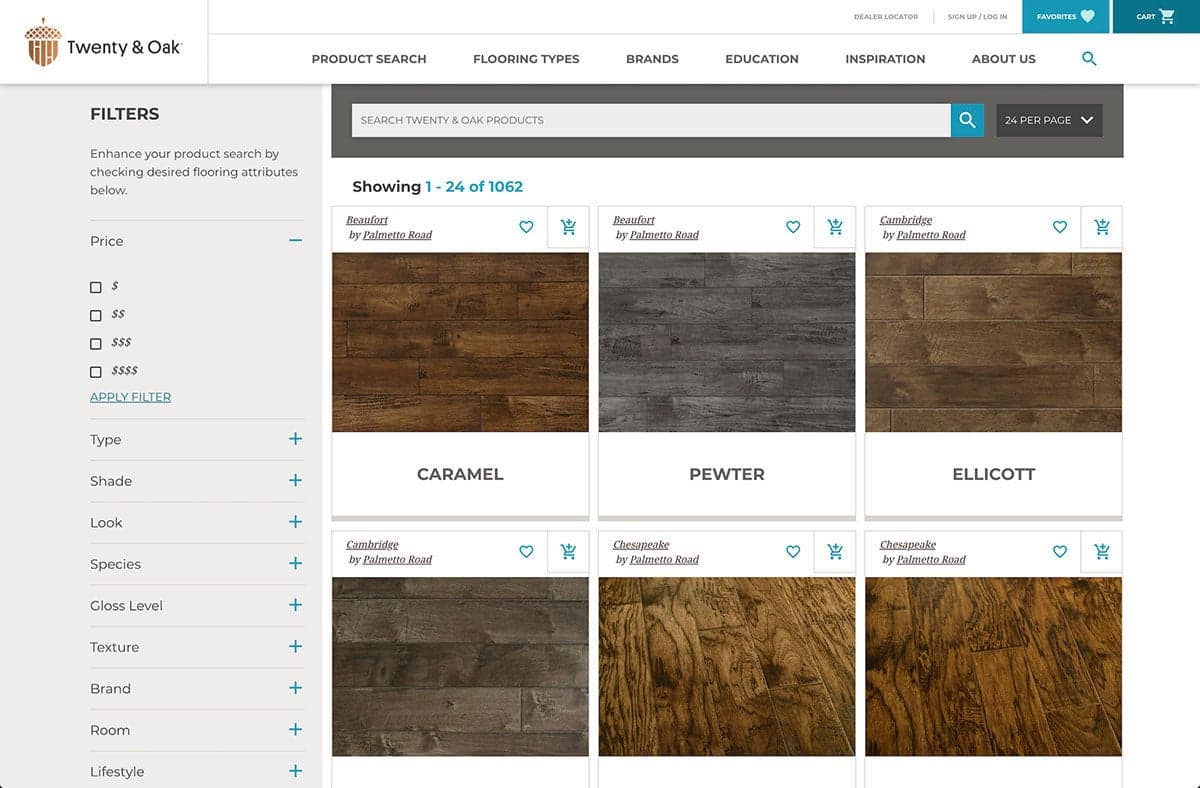1200x788 pixels.
Task: Open the Education menu
Action: [762, 59]
